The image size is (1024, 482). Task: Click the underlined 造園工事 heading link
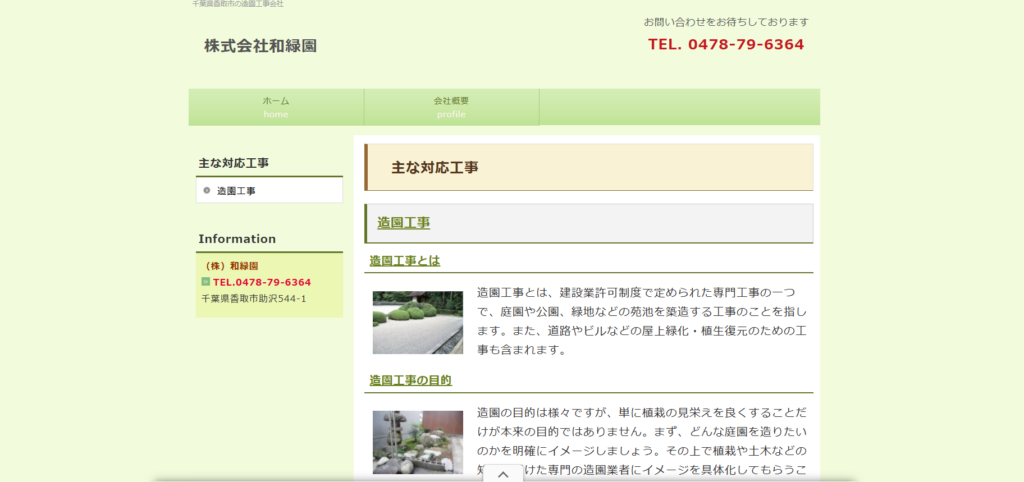pos(403,223)
